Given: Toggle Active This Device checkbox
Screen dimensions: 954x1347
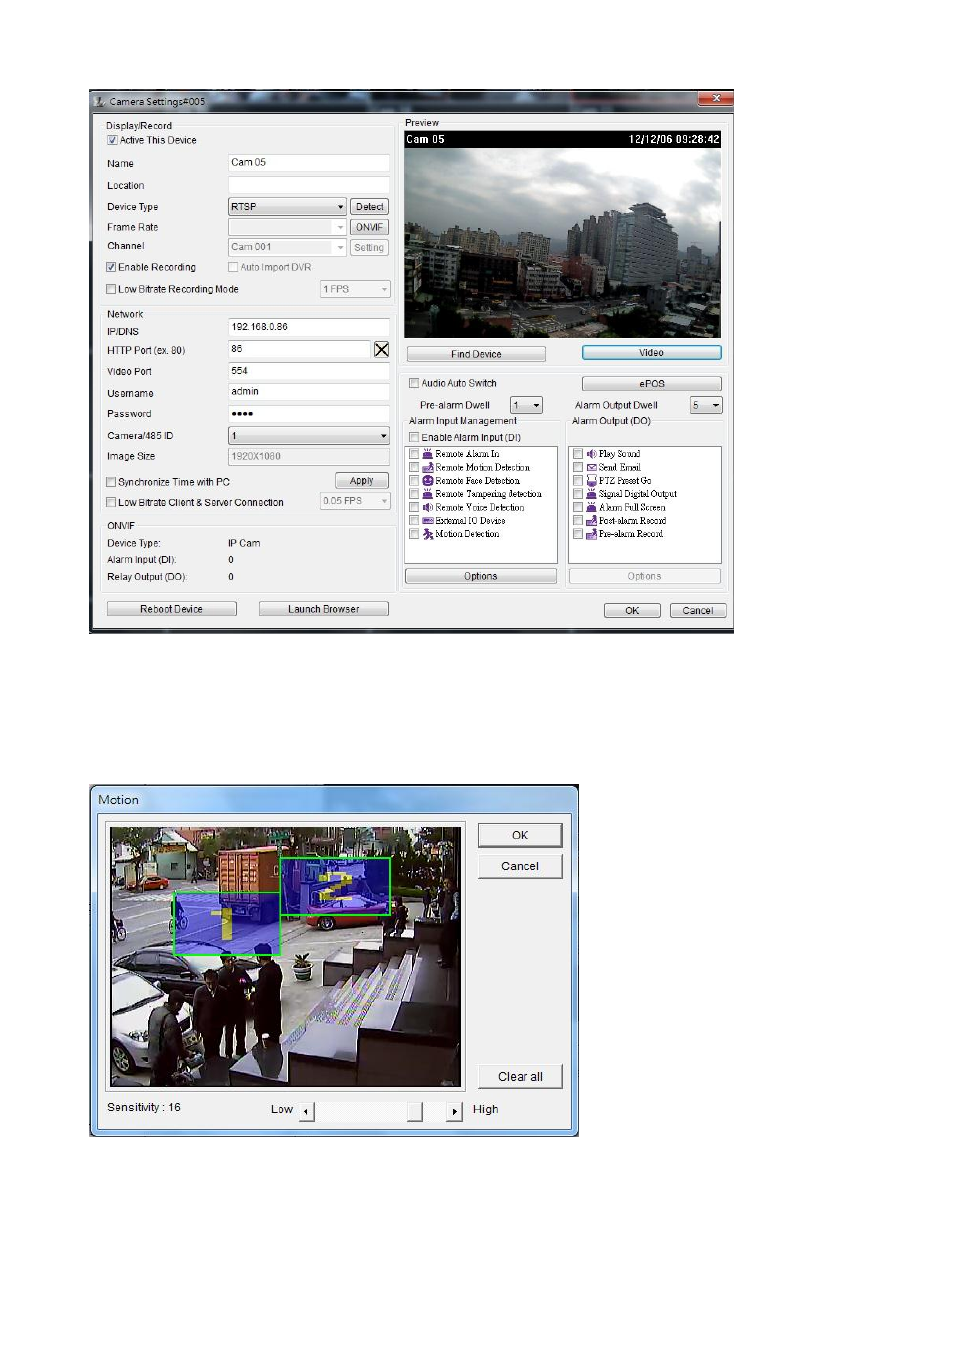Looking at the screenshot, I should click(x=112, y=141).
